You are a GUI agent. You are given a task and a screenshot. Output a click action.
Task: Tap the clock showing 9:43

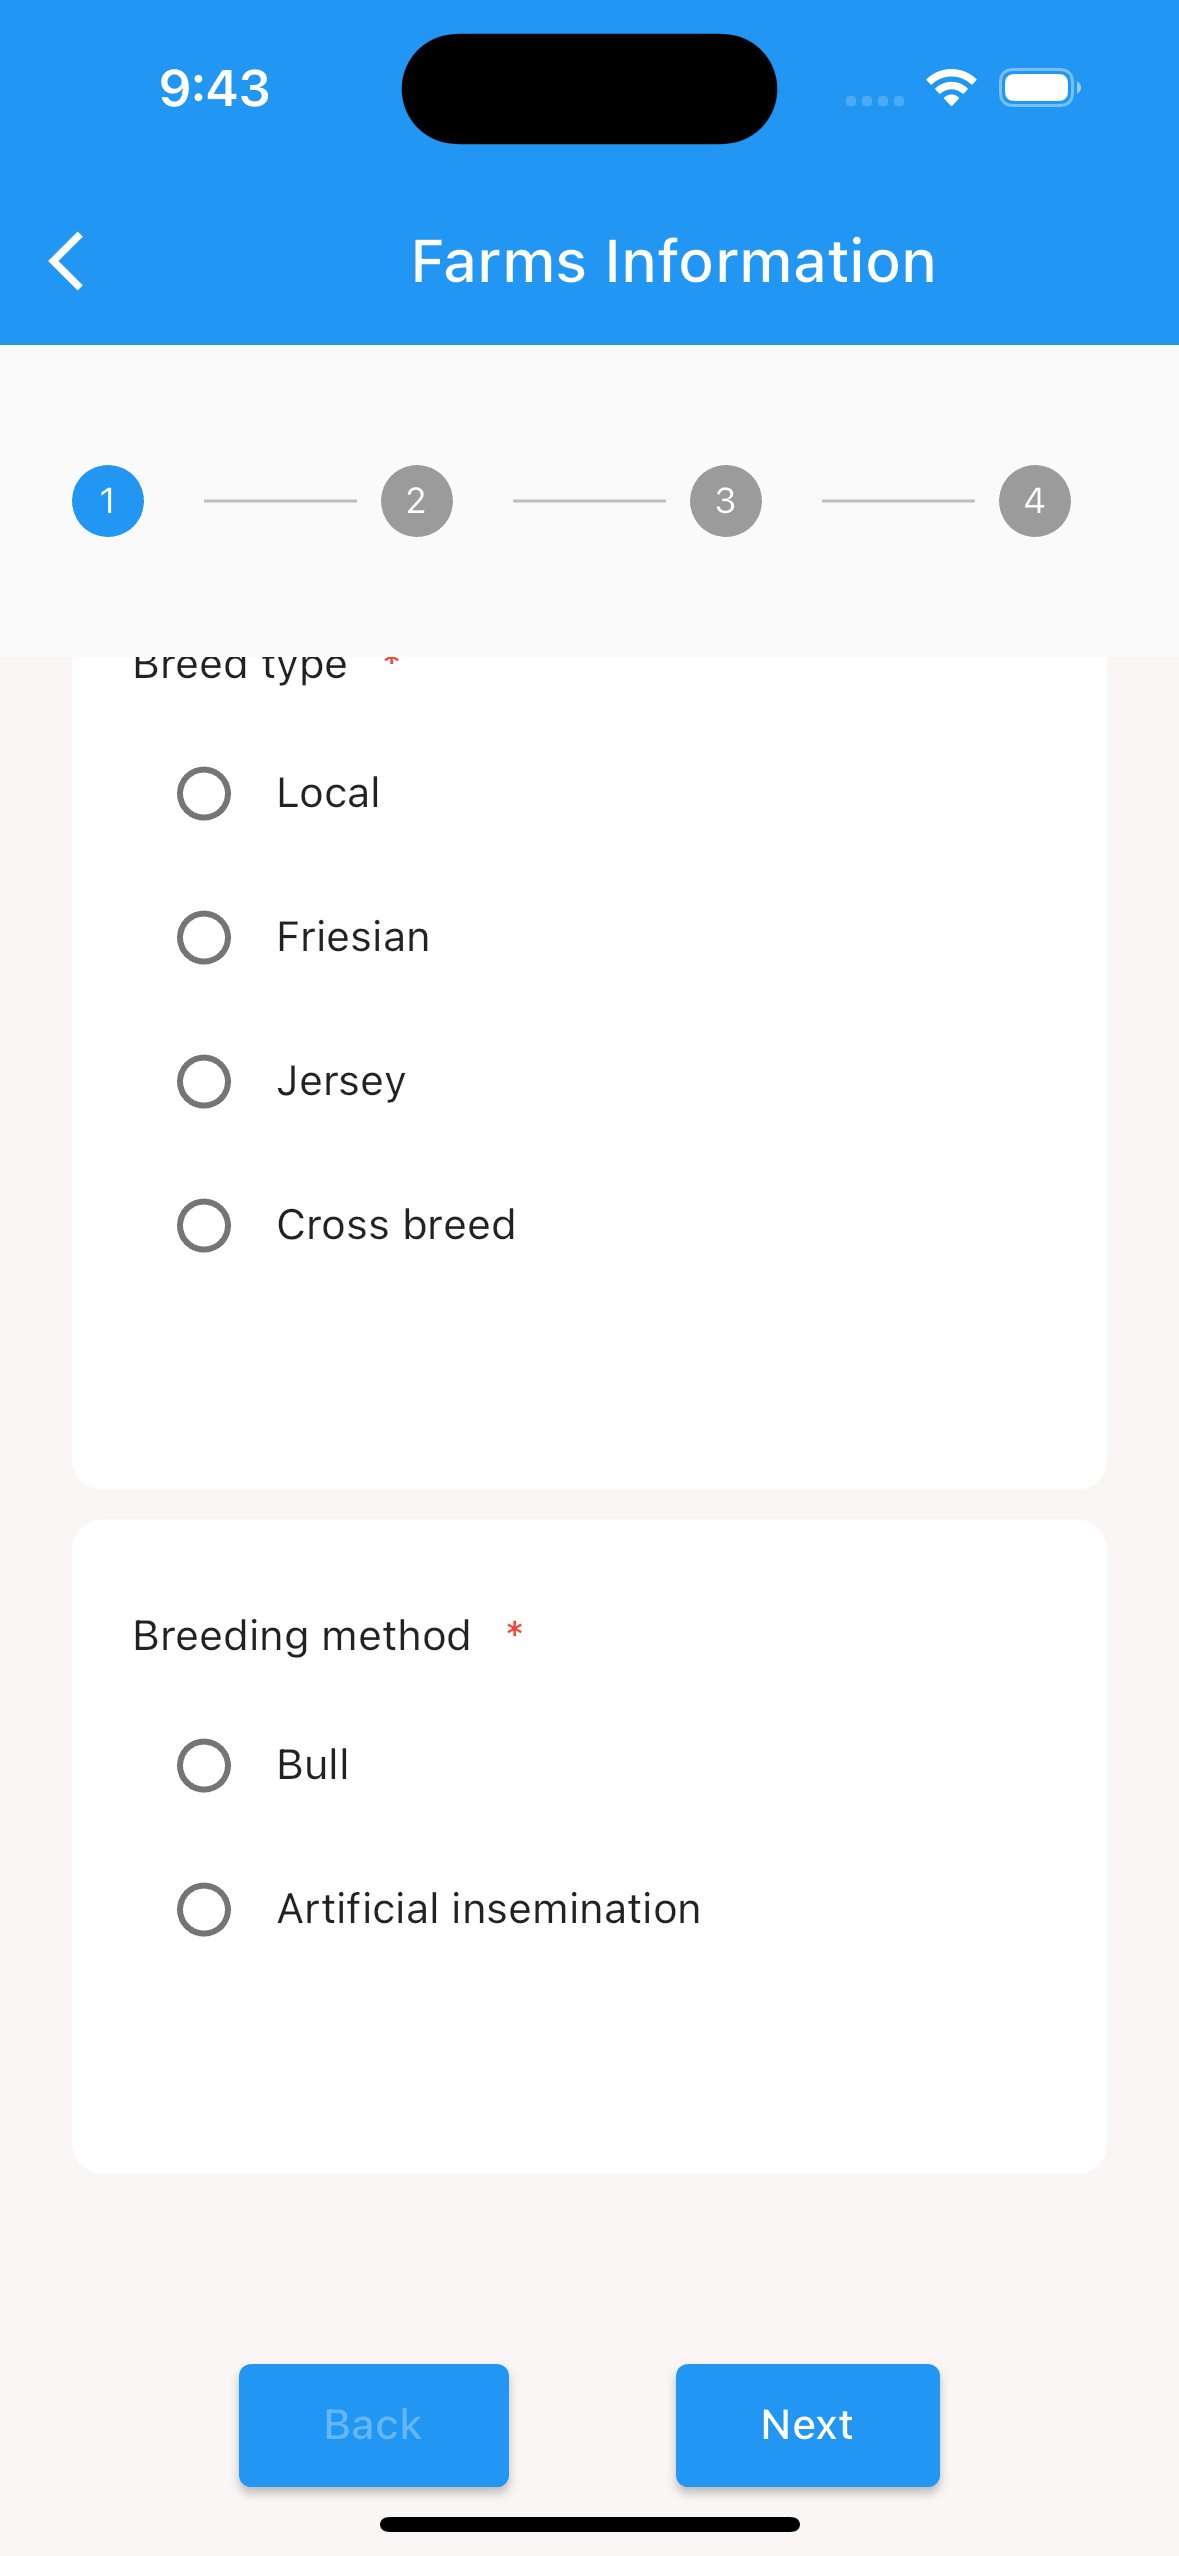coord(215,88)
